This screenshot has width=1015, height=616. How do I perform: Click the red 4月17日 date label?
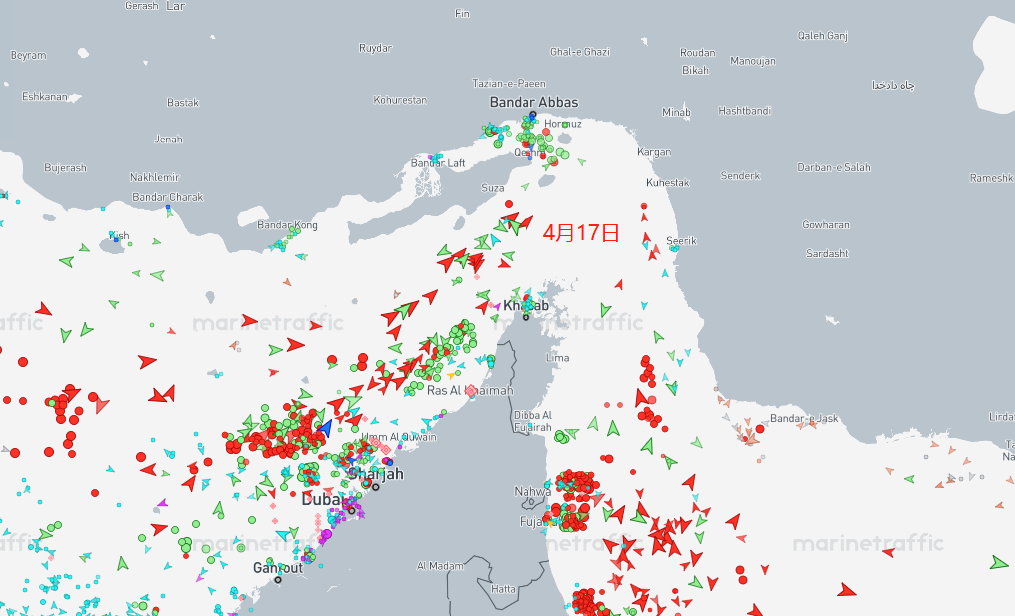tap(581, 233)
